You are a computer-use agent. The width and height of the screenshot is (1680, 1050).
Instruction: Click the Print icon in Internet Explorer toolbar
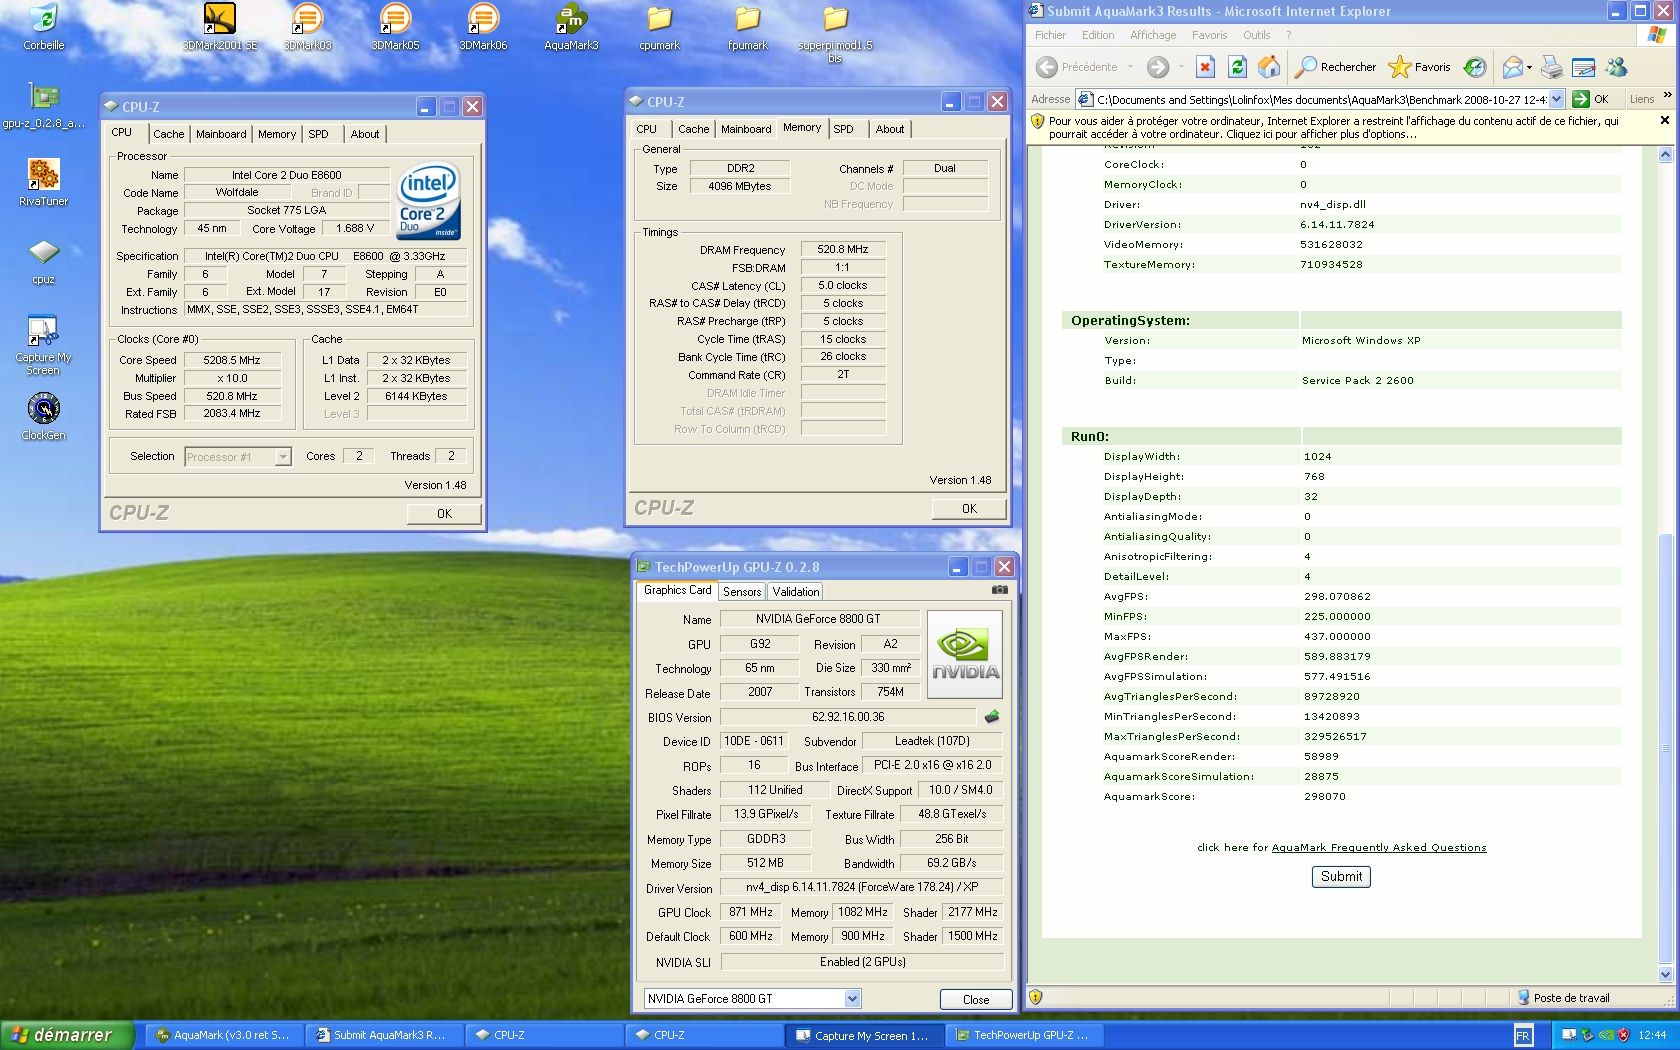click(1551, 67)
